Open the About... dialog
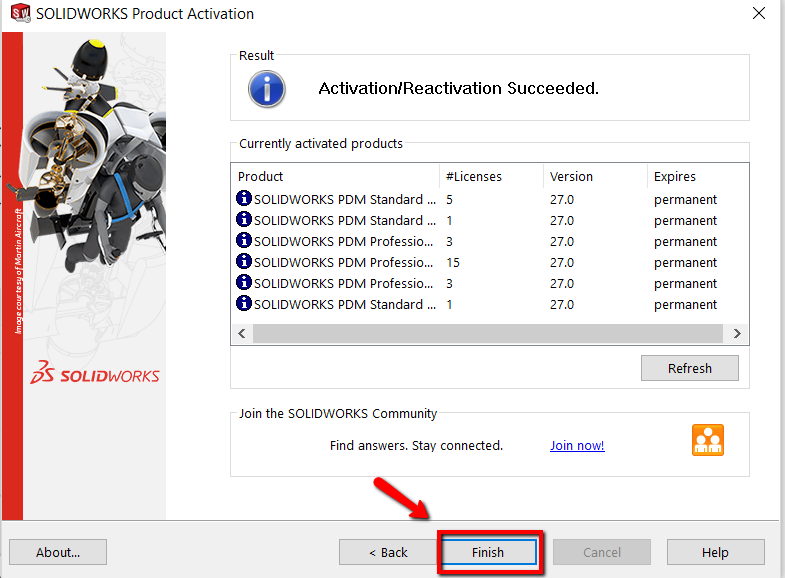This screenshot has width=785, height=578. pyautogui.click(x=58, y=552)
